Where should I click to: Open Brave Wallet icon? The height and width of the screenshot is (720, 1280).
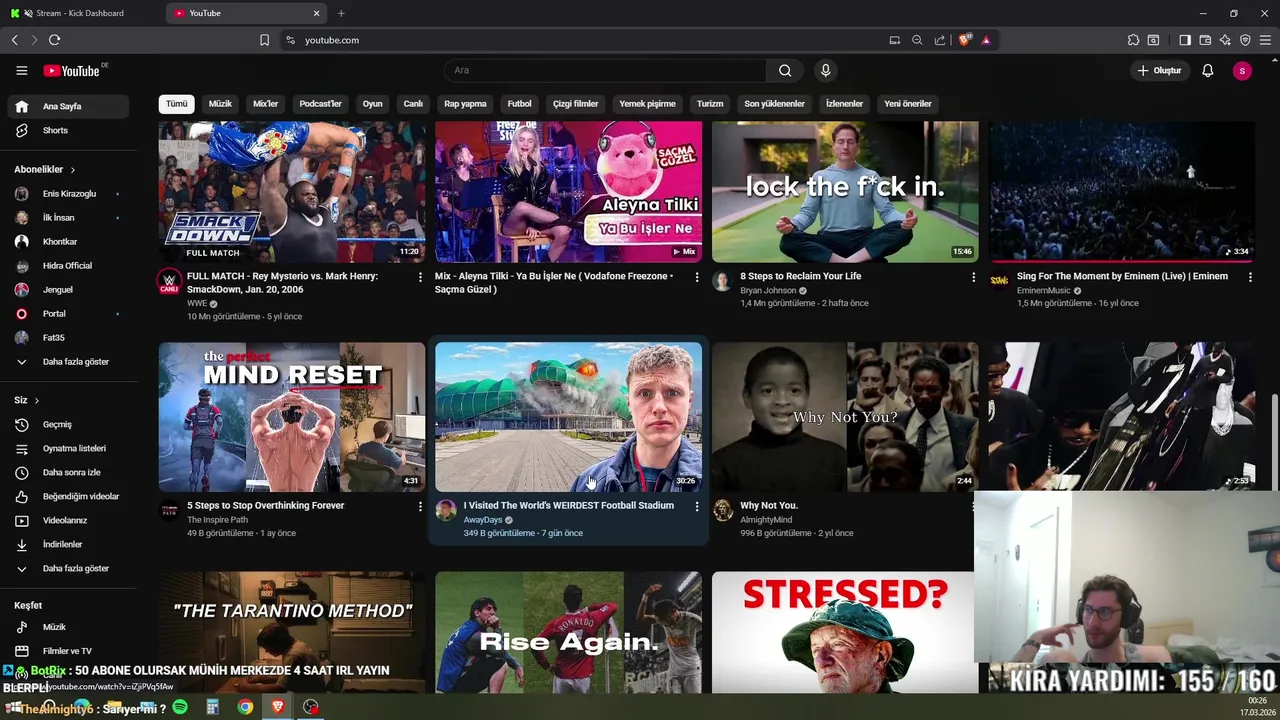click(1205, 40)
